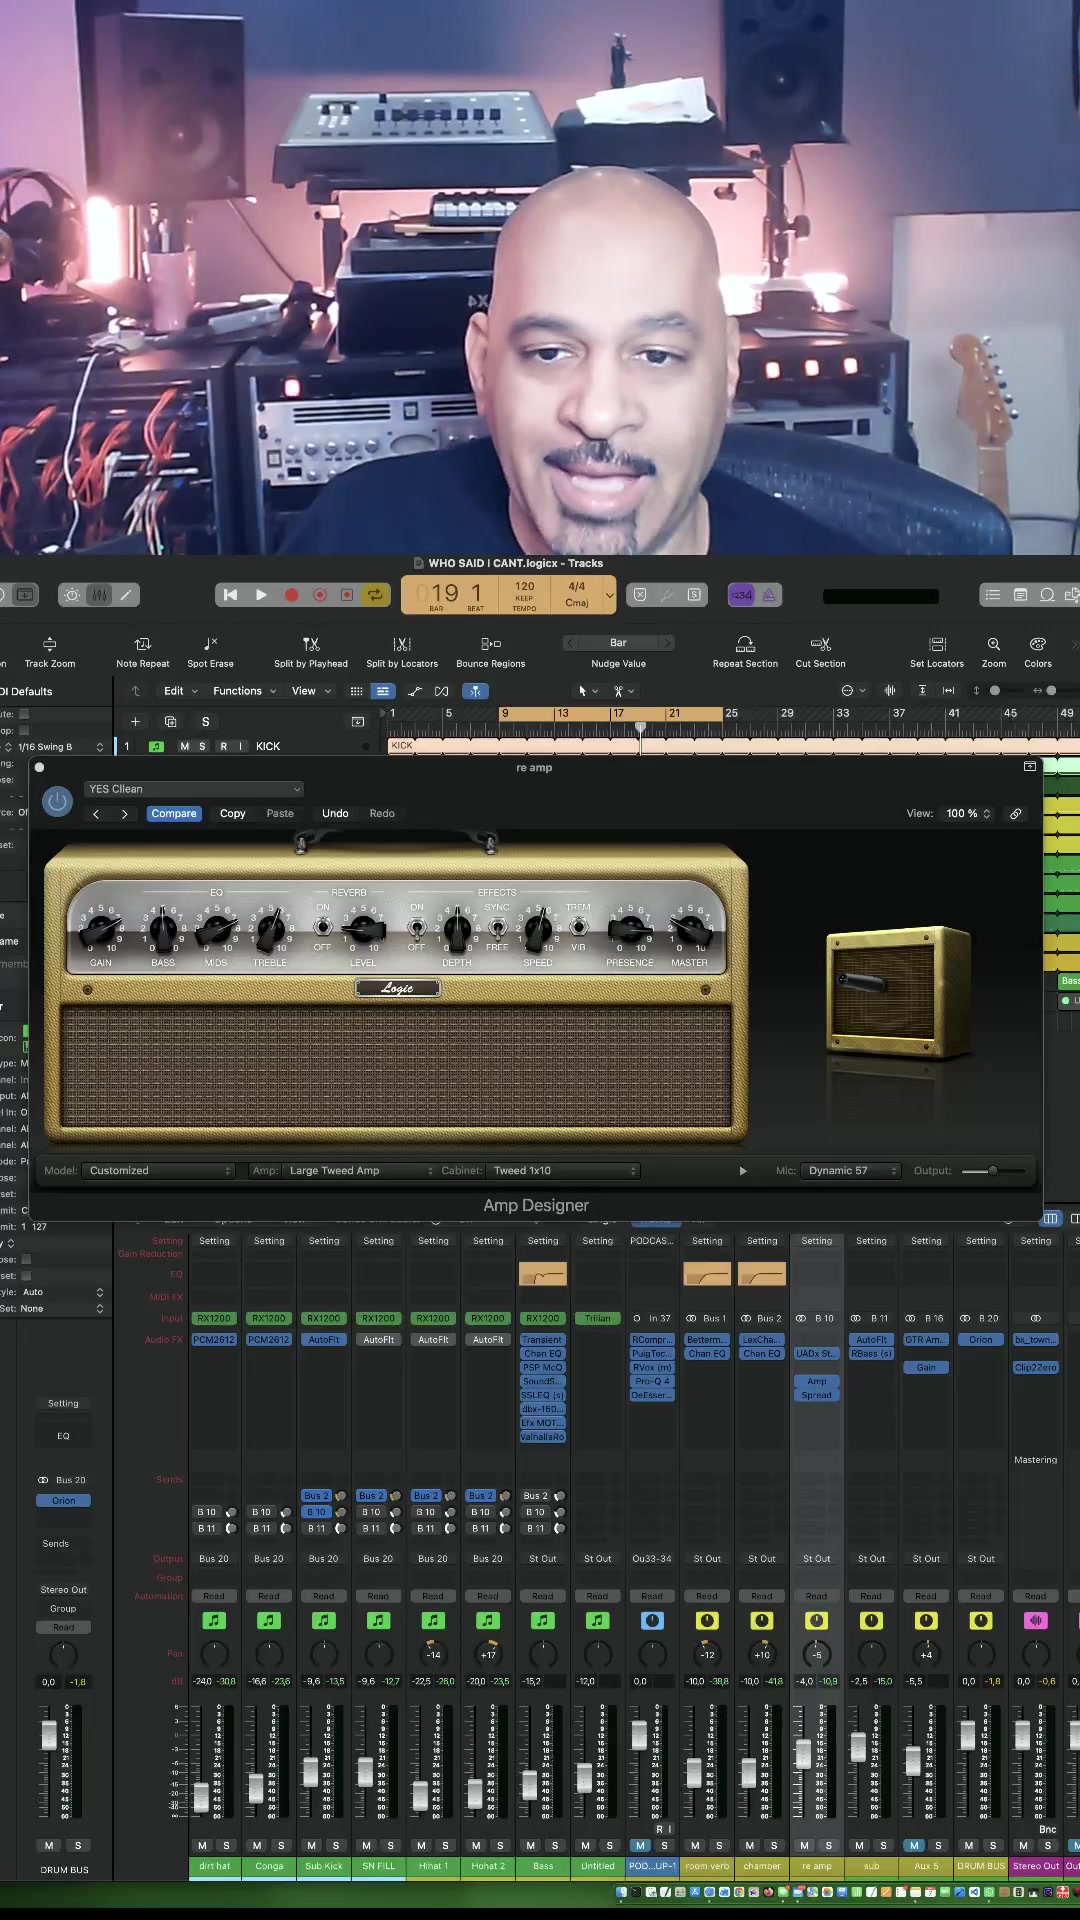This screenshot has width=1080, height=1920.
Task: Mute the KICK track header
Action: pyautogui.click(x=184, y=746)
